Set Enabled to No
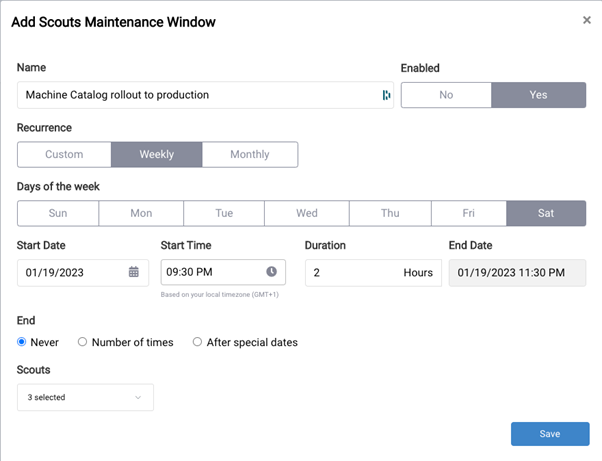Screen dimensions: 602x461 (x=446, y=95)
